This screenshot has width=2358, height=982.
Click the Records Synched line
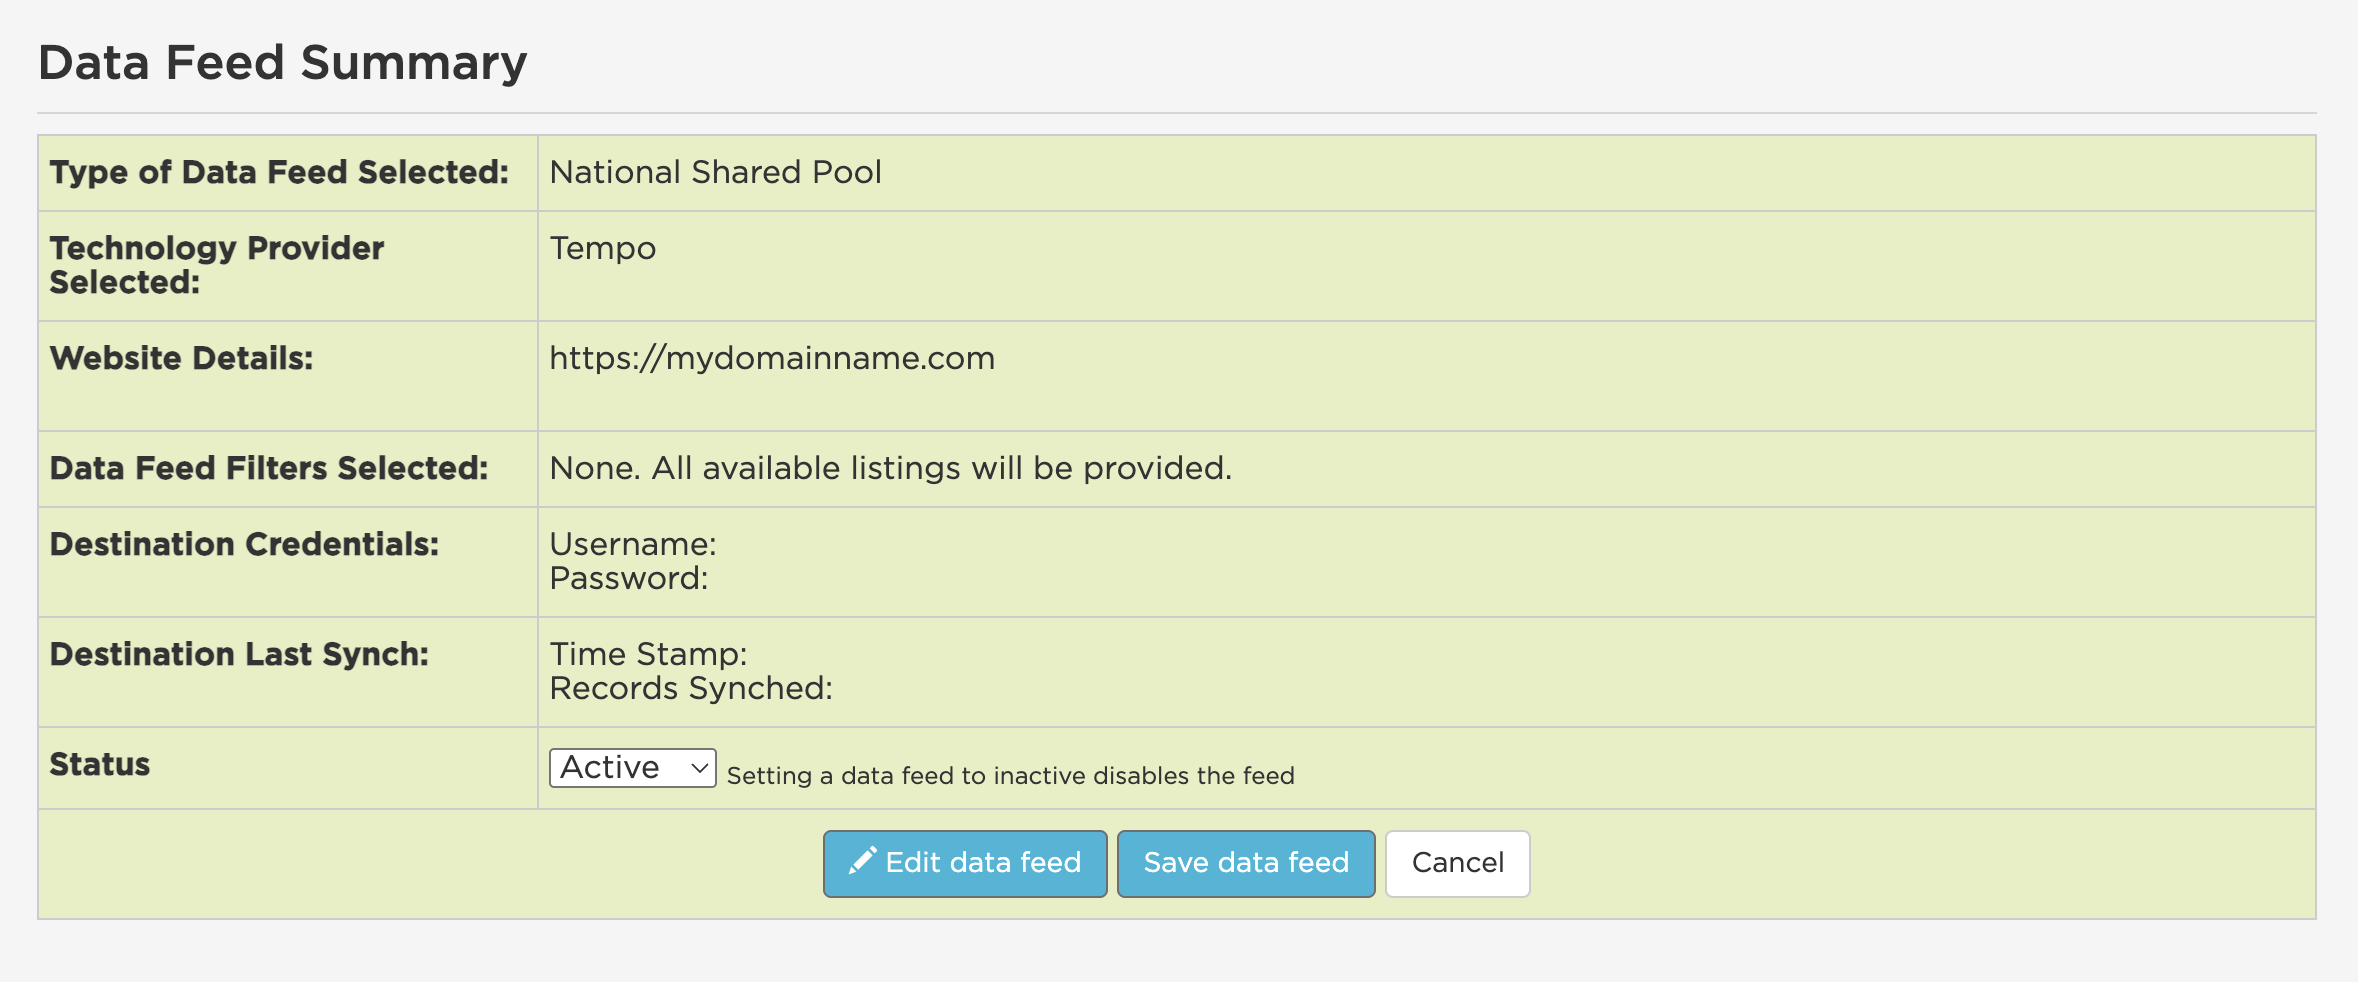[691, 688]
